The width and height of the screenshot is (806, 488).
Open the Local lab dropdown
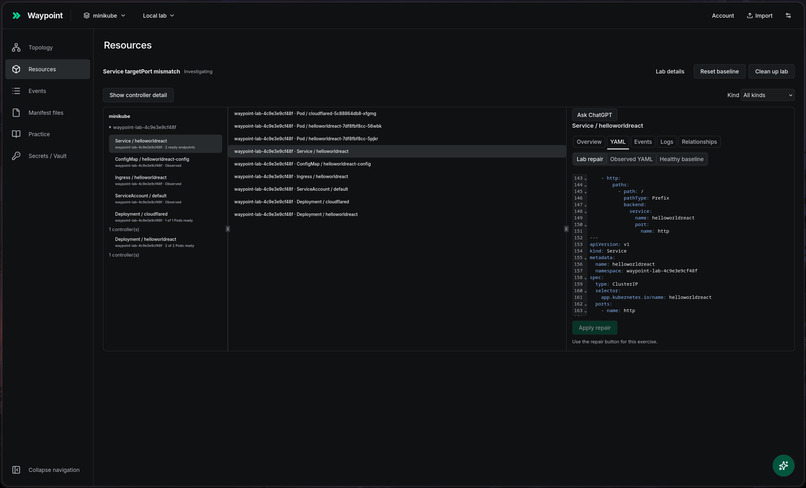[158, 15]
